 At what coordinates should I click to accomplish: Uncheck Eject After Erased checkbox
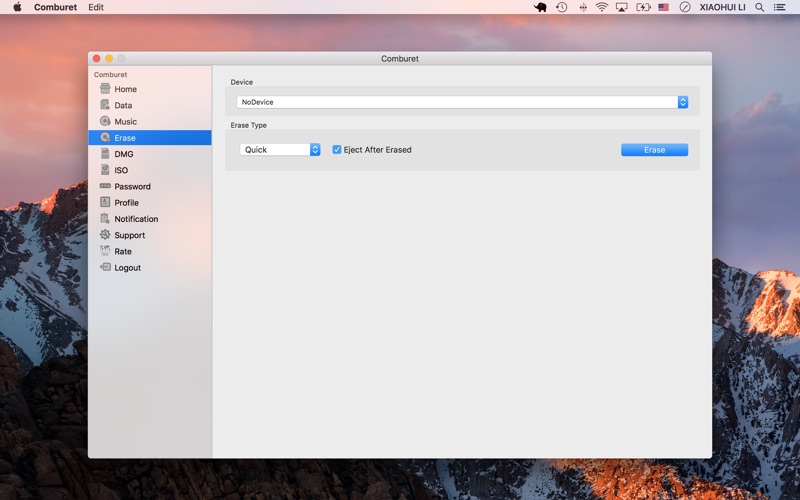click(337, 149)
